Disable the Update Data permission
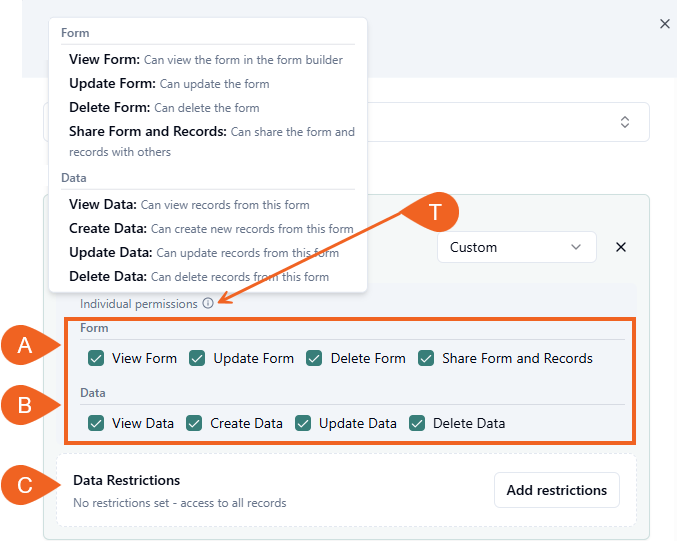677x541 pixels. (x=303, y=423)
